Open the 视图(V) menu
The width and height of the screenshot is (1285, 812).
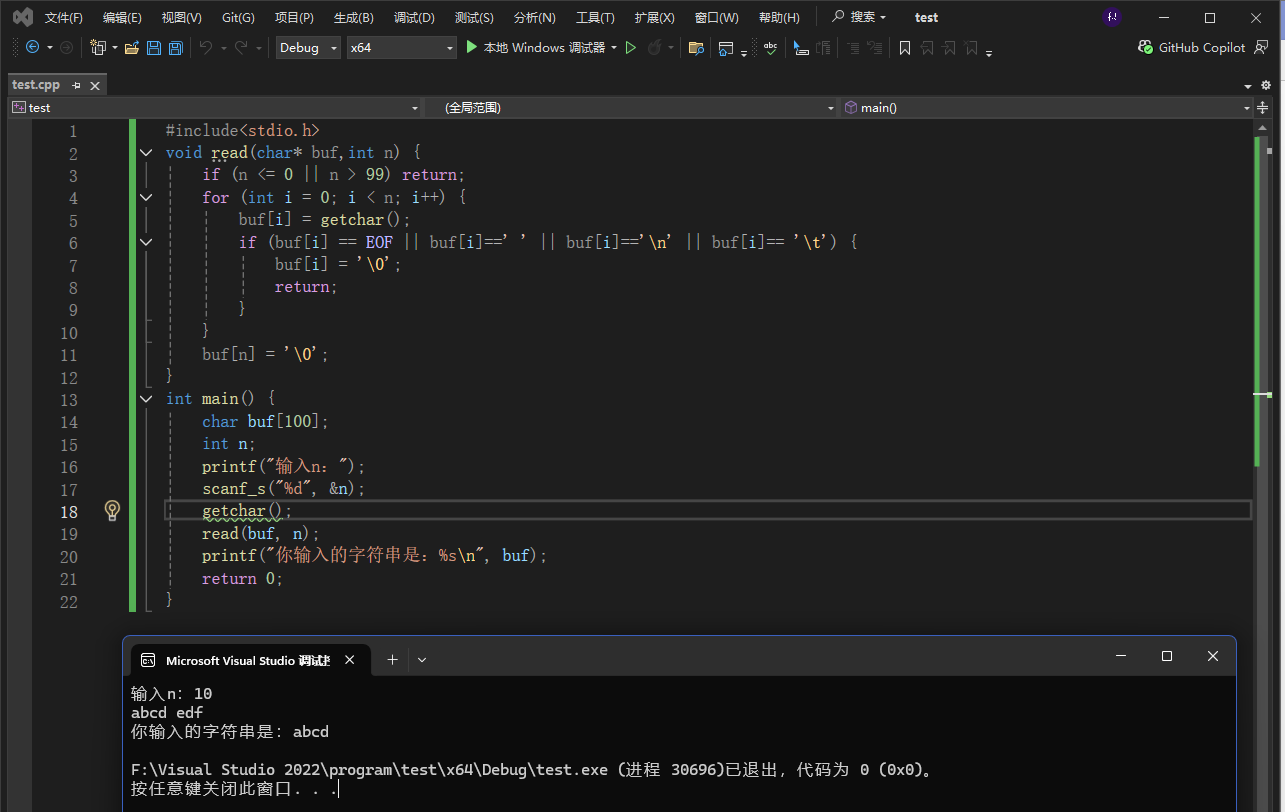pos(181,18)
